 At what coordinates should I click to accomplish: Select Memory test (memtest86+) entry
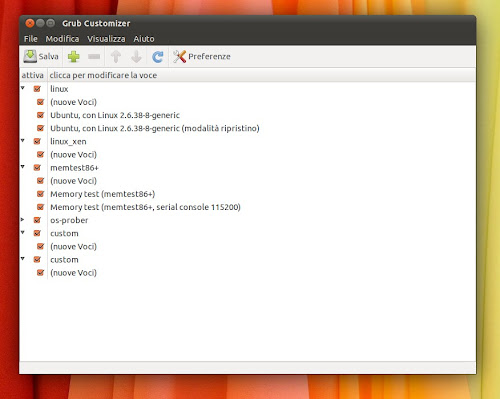pyautogui.click(x=103, y=194)
